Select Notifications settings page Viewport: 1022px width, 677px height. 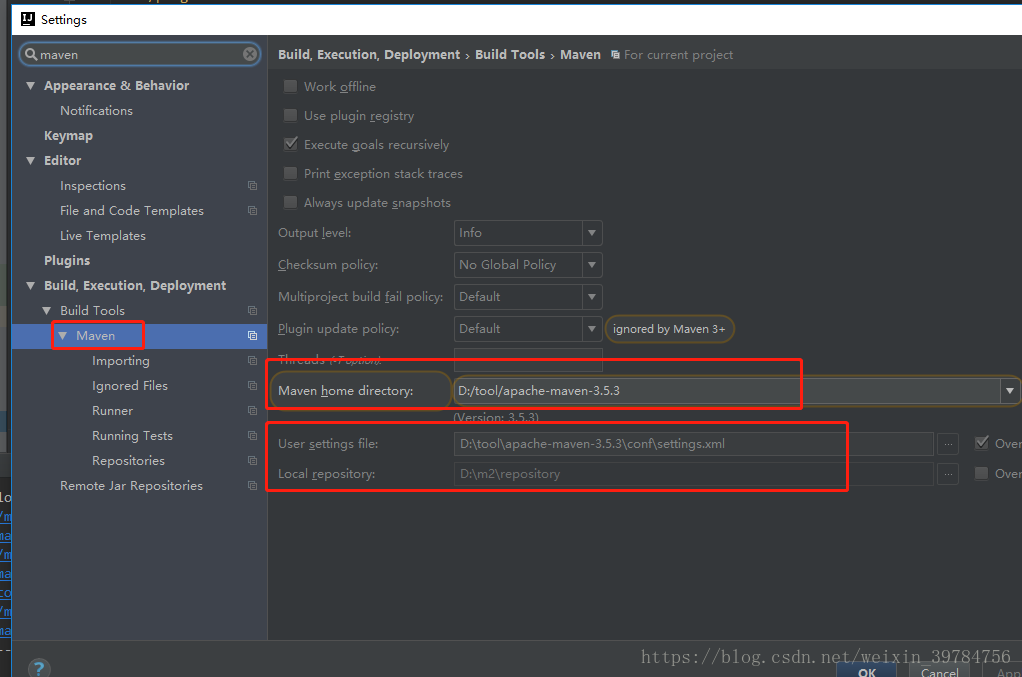96,111
